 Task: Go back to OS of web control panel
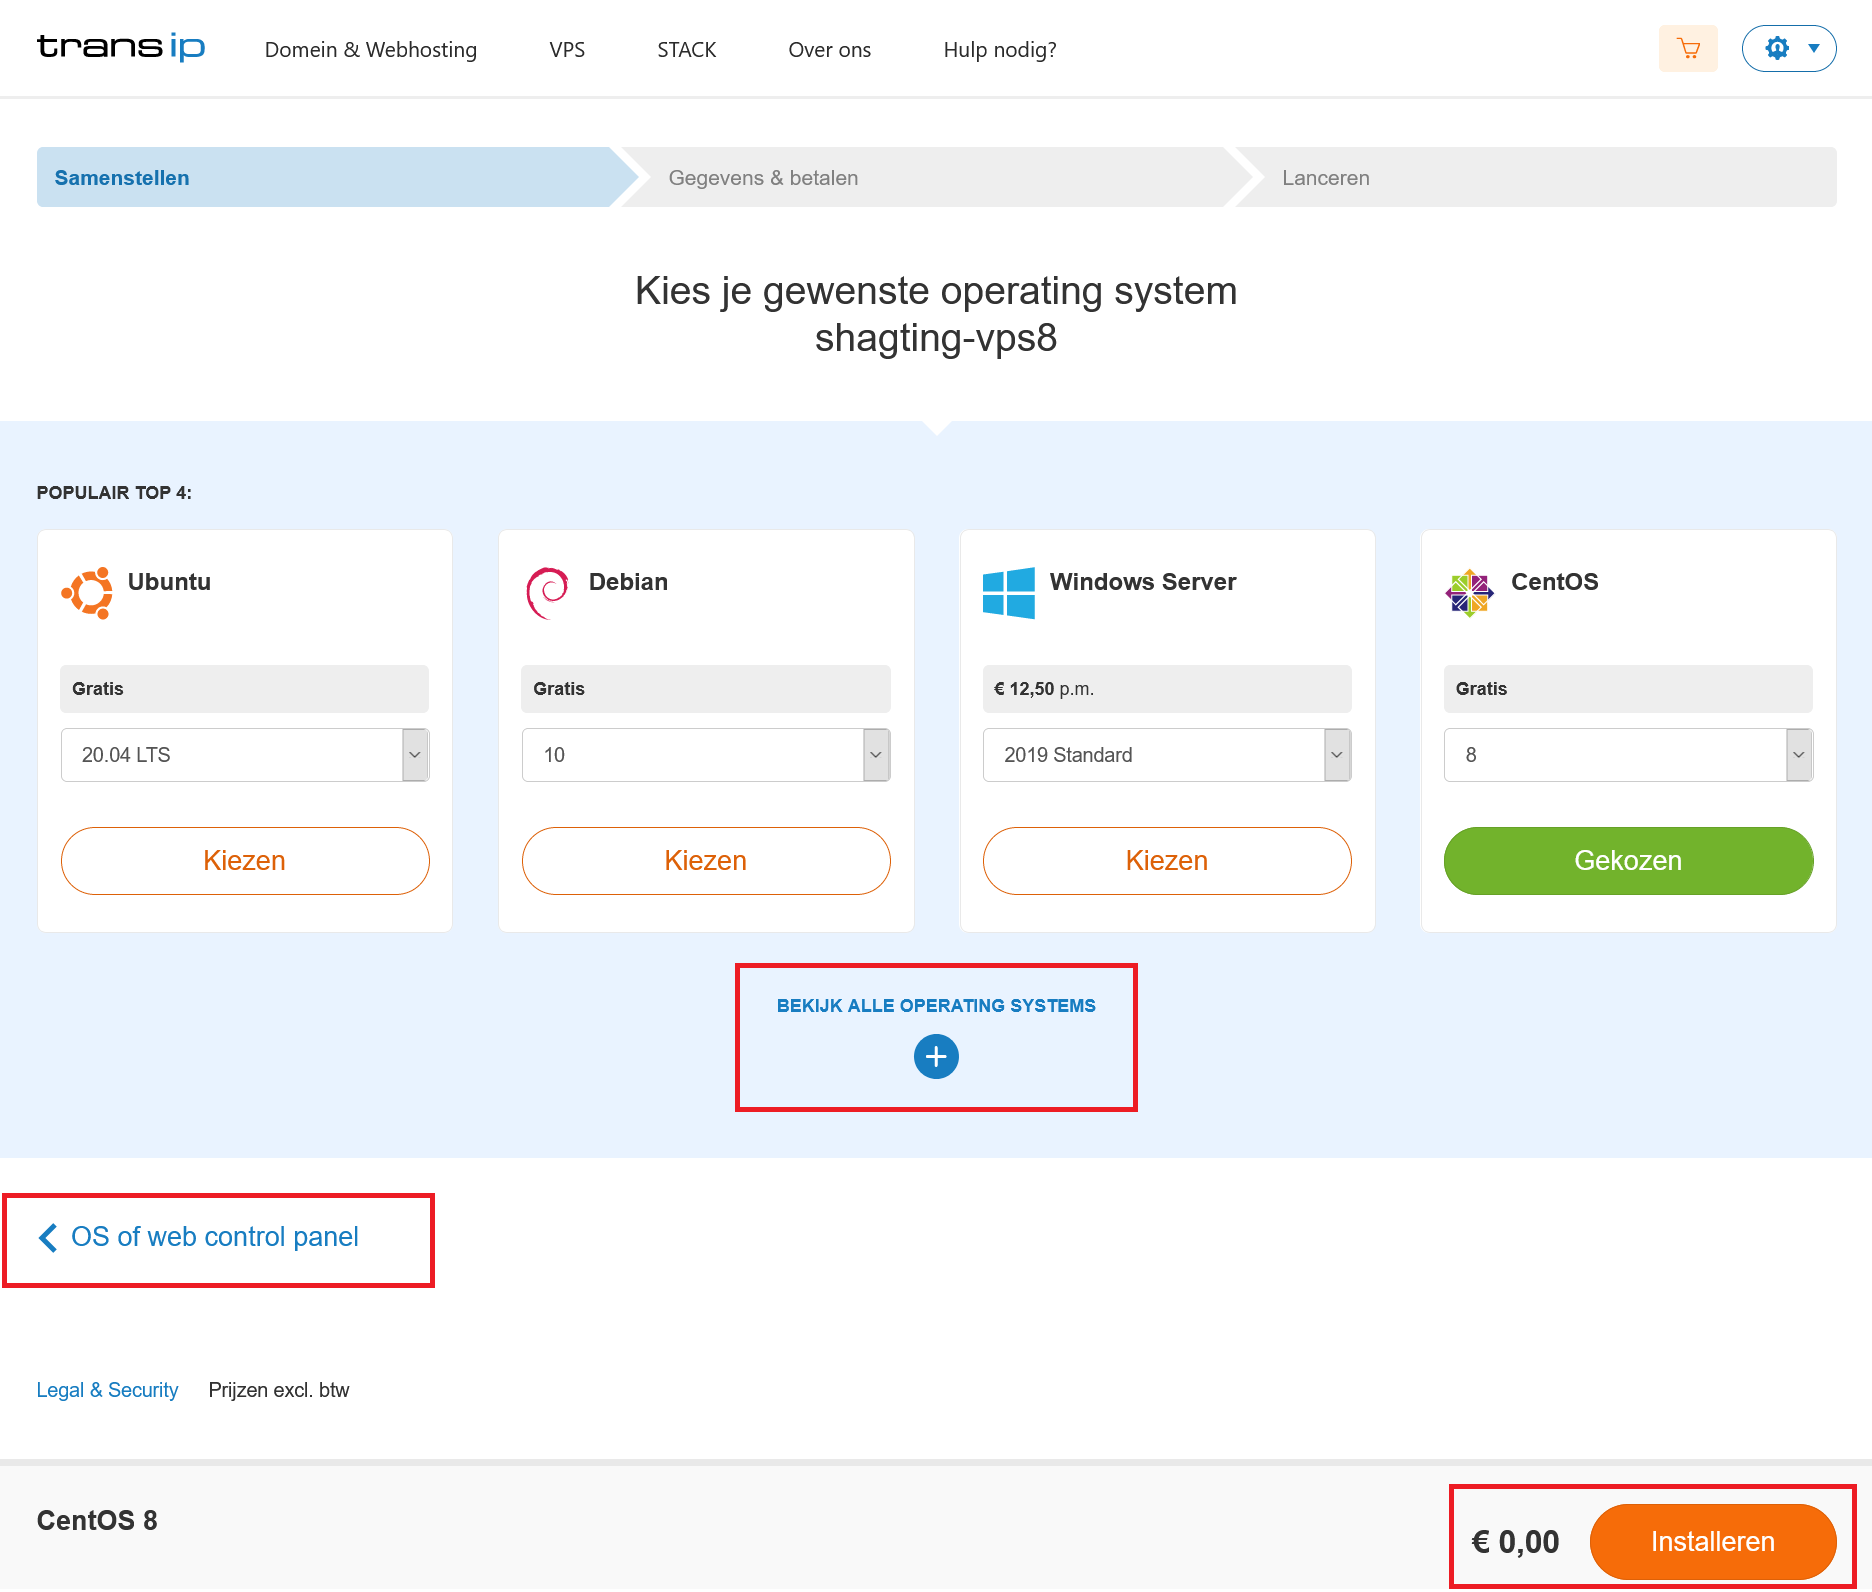coord(215,1237)
